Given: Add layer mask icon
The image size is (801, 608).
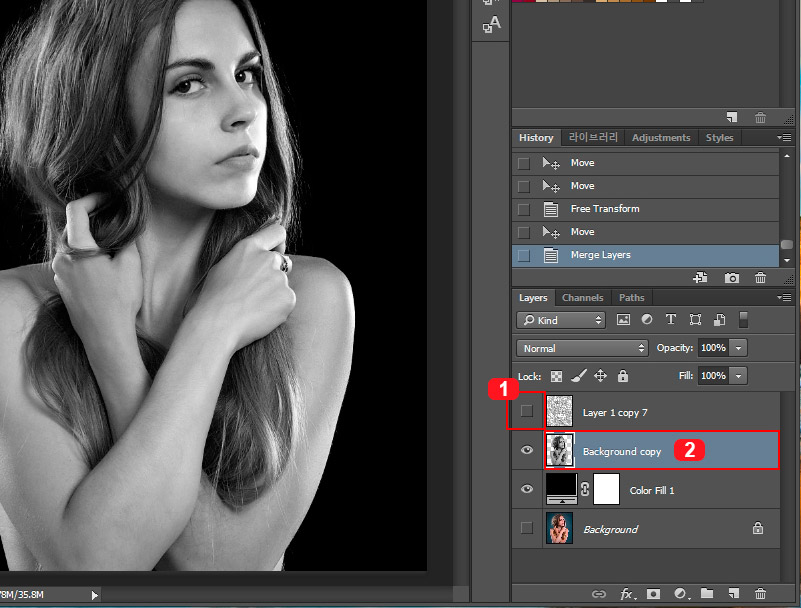Looking at the screenshot, I should pos(653,594).
